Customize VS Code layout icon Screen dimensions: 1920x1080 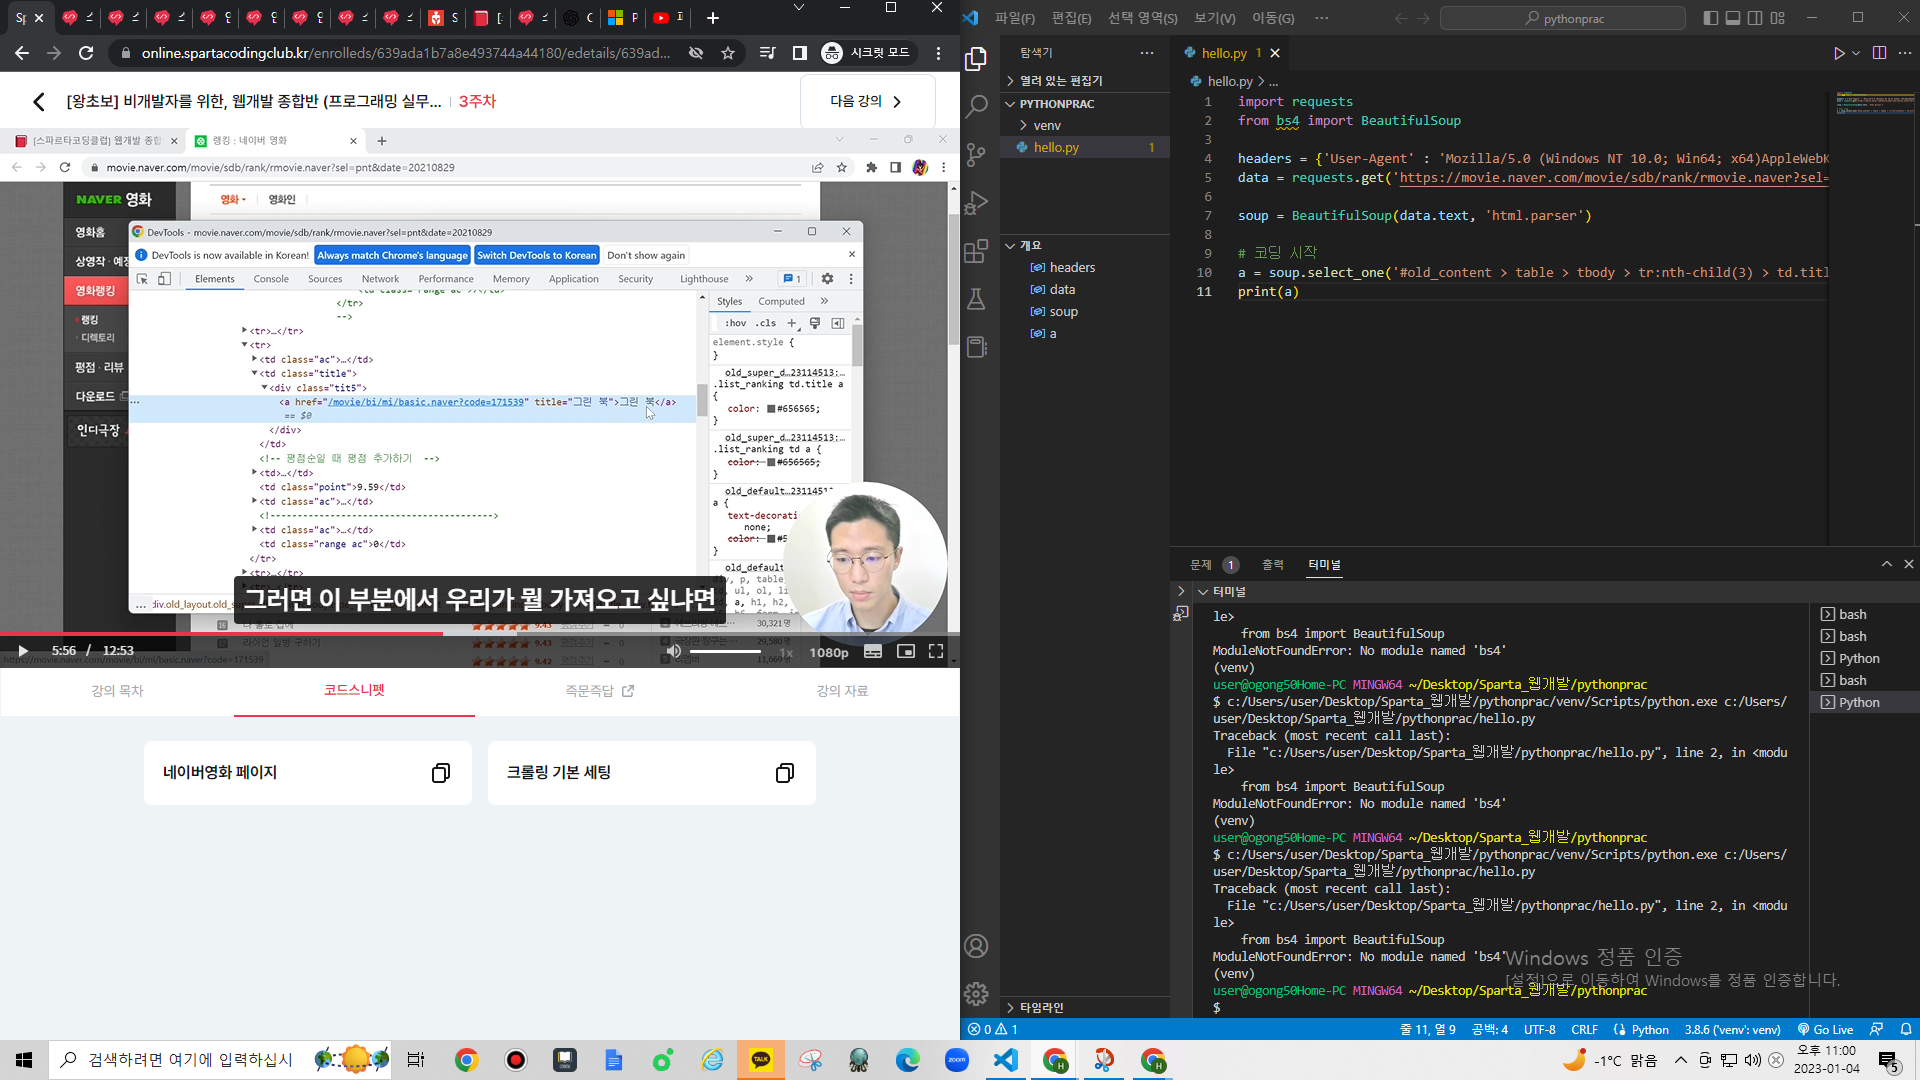(x=1777, y=18)
